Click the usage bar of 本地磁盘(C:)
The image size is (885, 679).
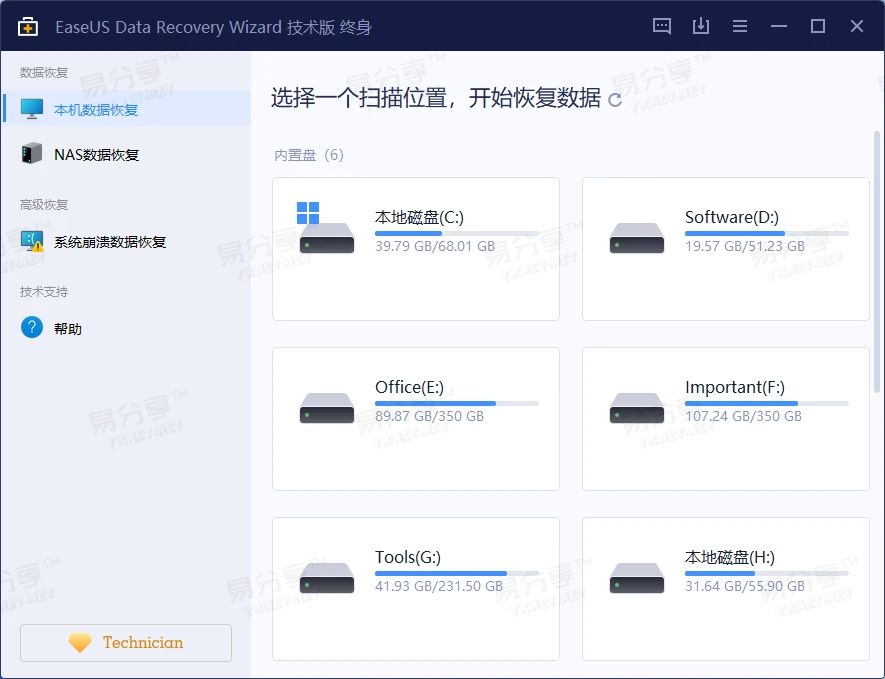point(457,233)
